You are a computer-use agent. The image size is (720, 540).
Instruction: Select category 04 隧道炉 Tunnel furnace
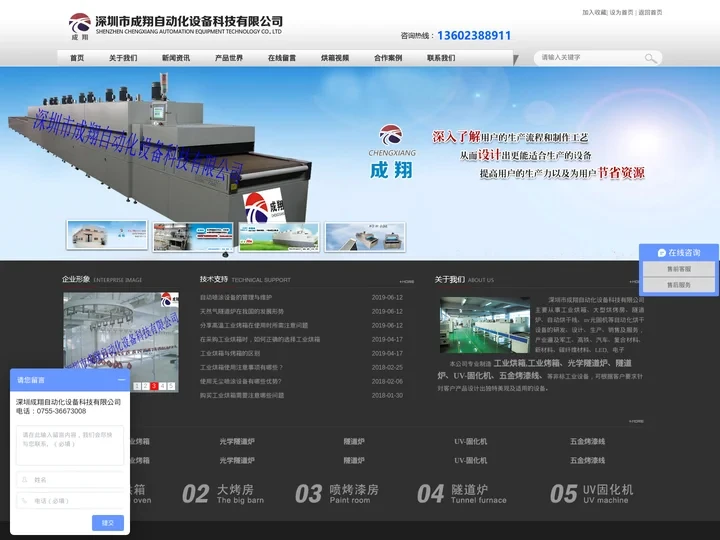(462, 494)
